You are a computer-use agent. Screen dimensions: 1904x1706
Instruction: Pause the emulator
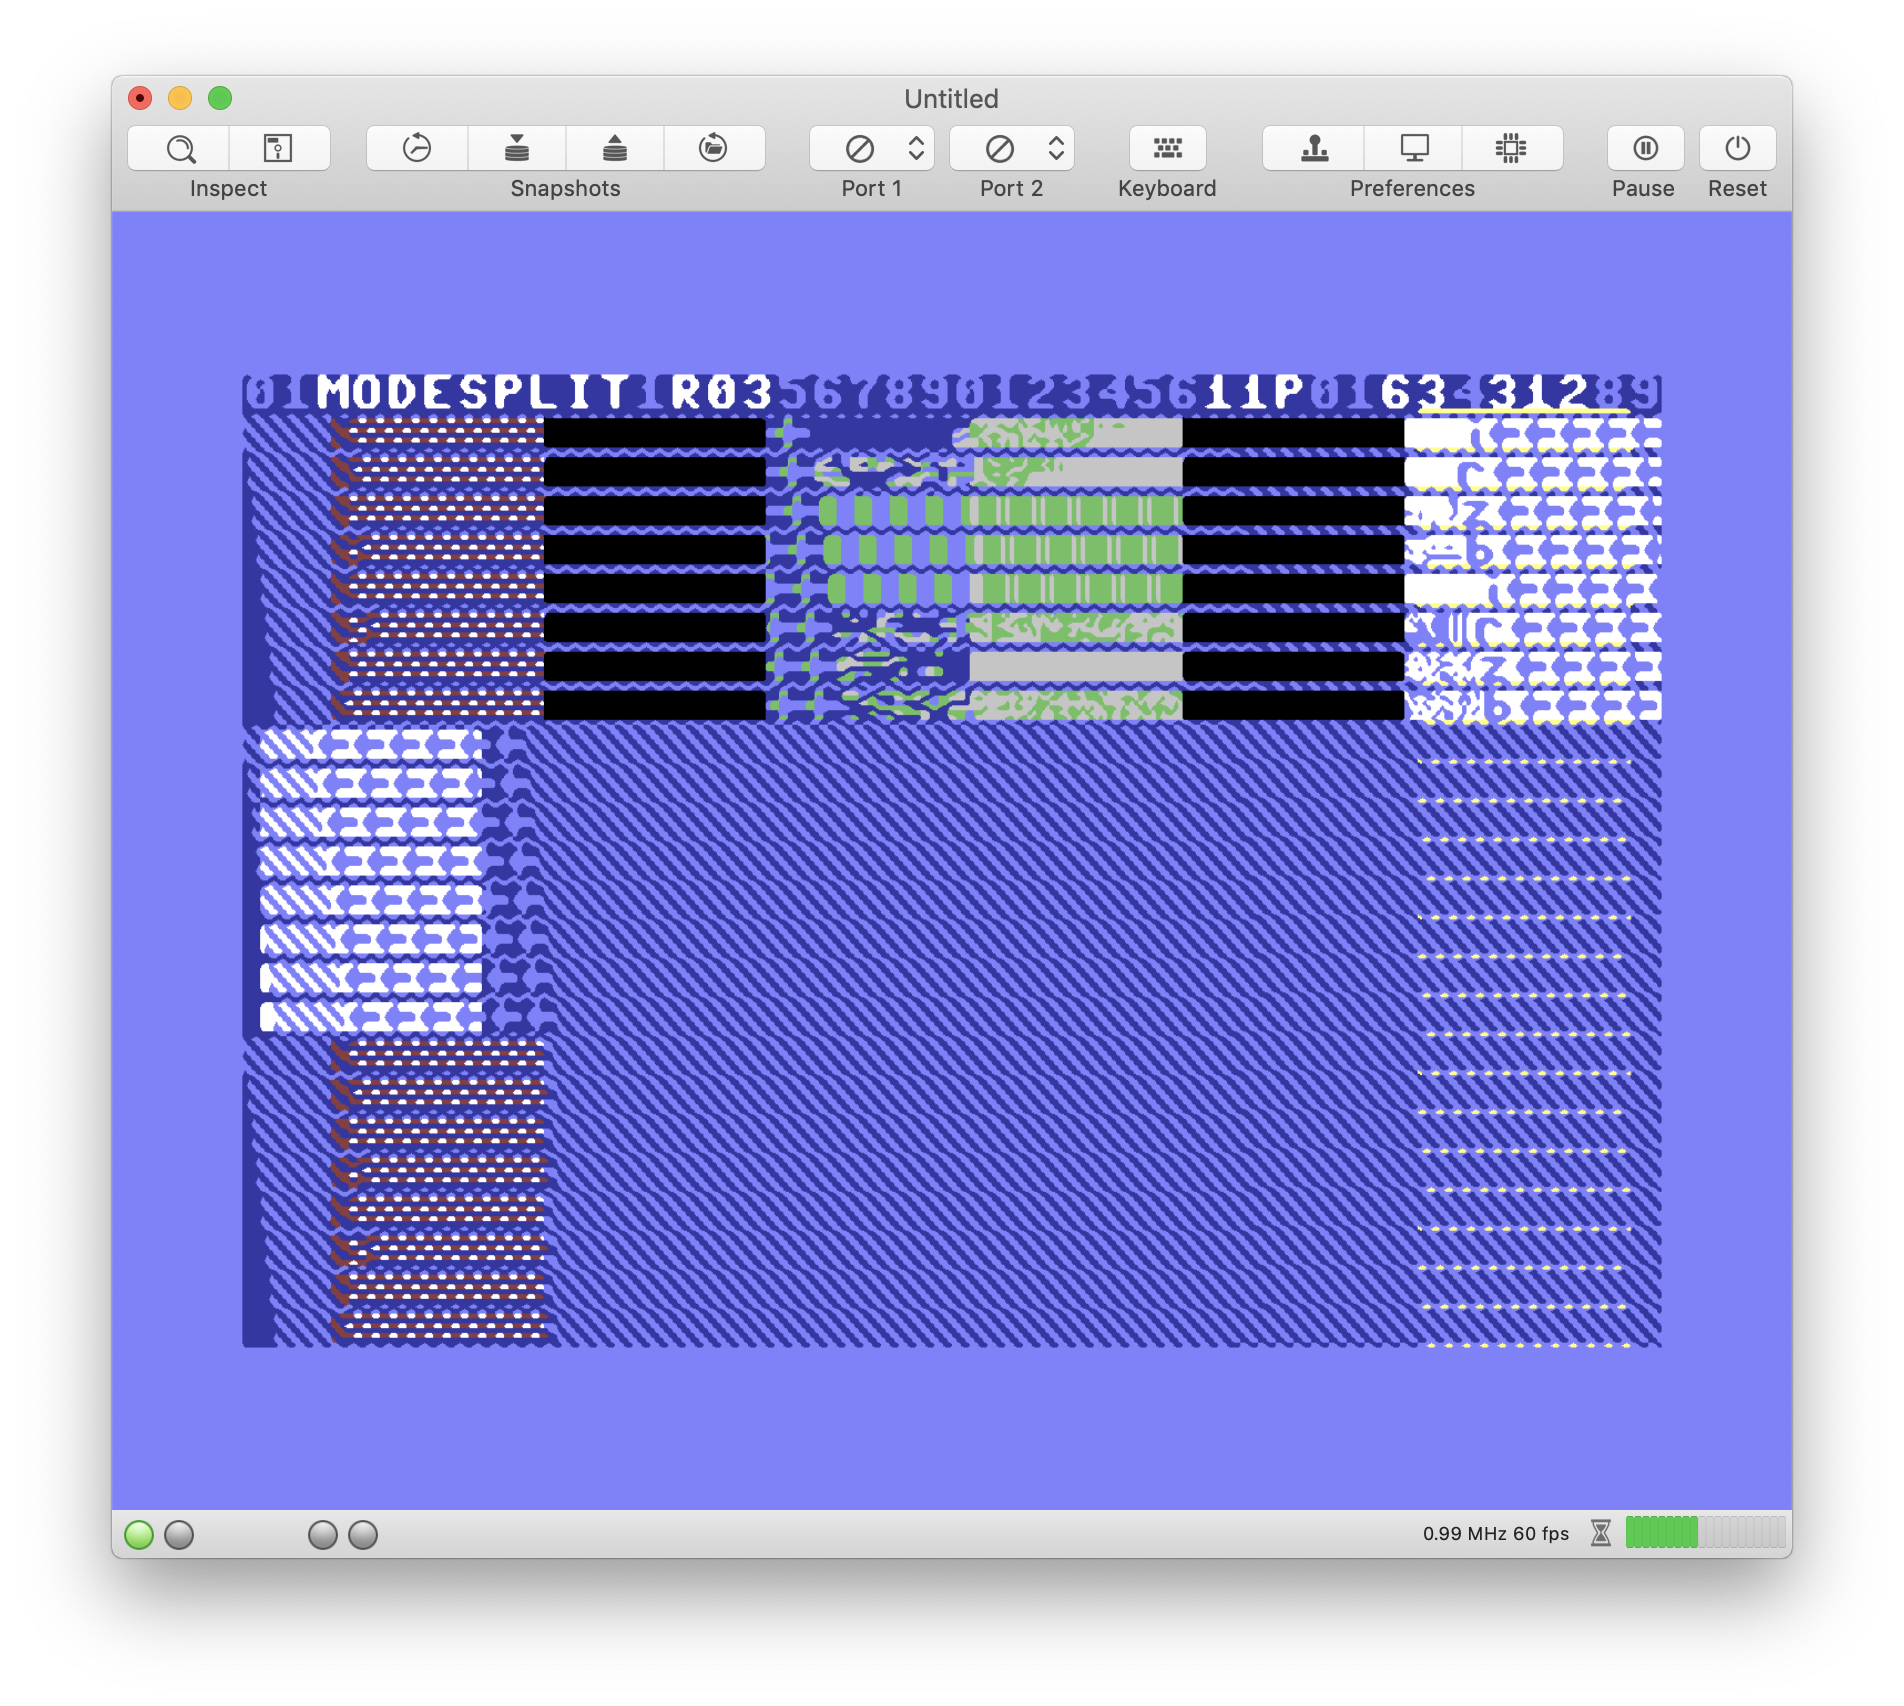pyautogui.click(x=1645, y=148)
